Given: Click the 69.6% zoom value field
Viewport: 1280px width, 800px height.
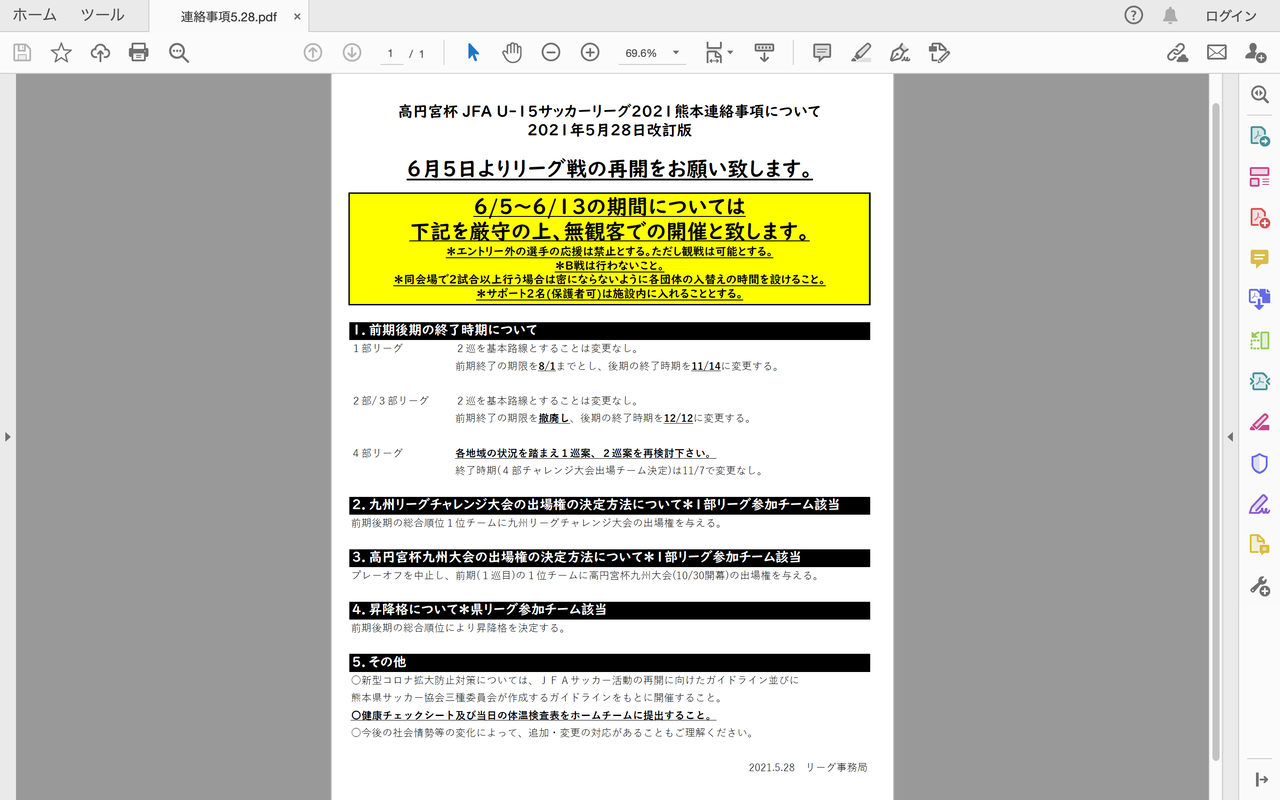Looking at the screenshot, I should pos(641,53).
